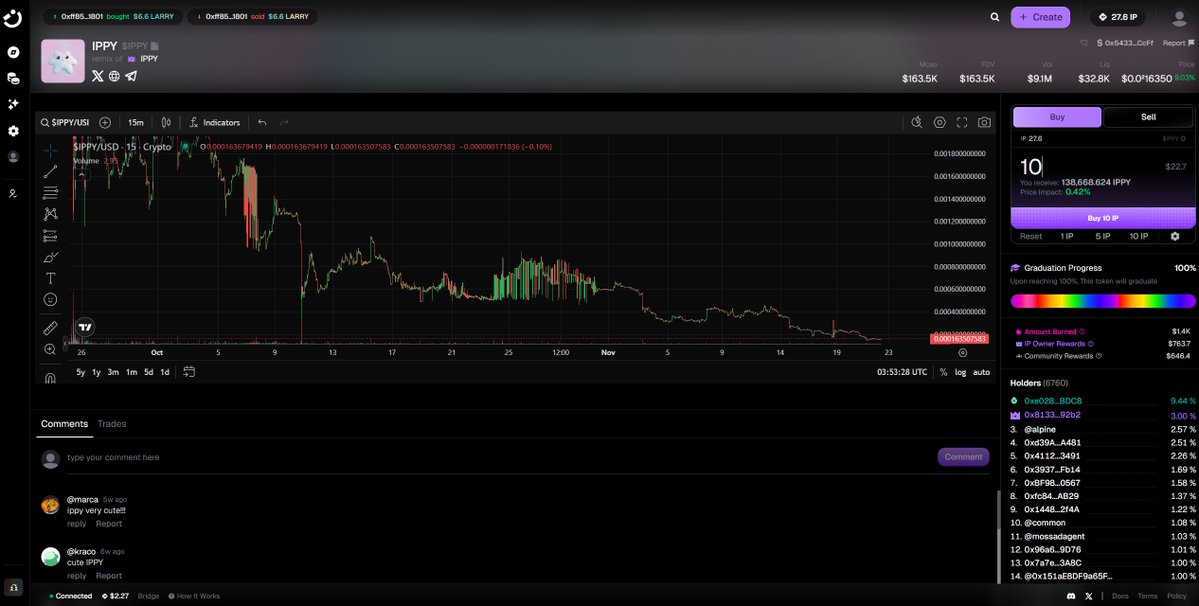
Task: Take a chart snapshot with camera icon
Action: pyautogui.click(x=985, y=121)
